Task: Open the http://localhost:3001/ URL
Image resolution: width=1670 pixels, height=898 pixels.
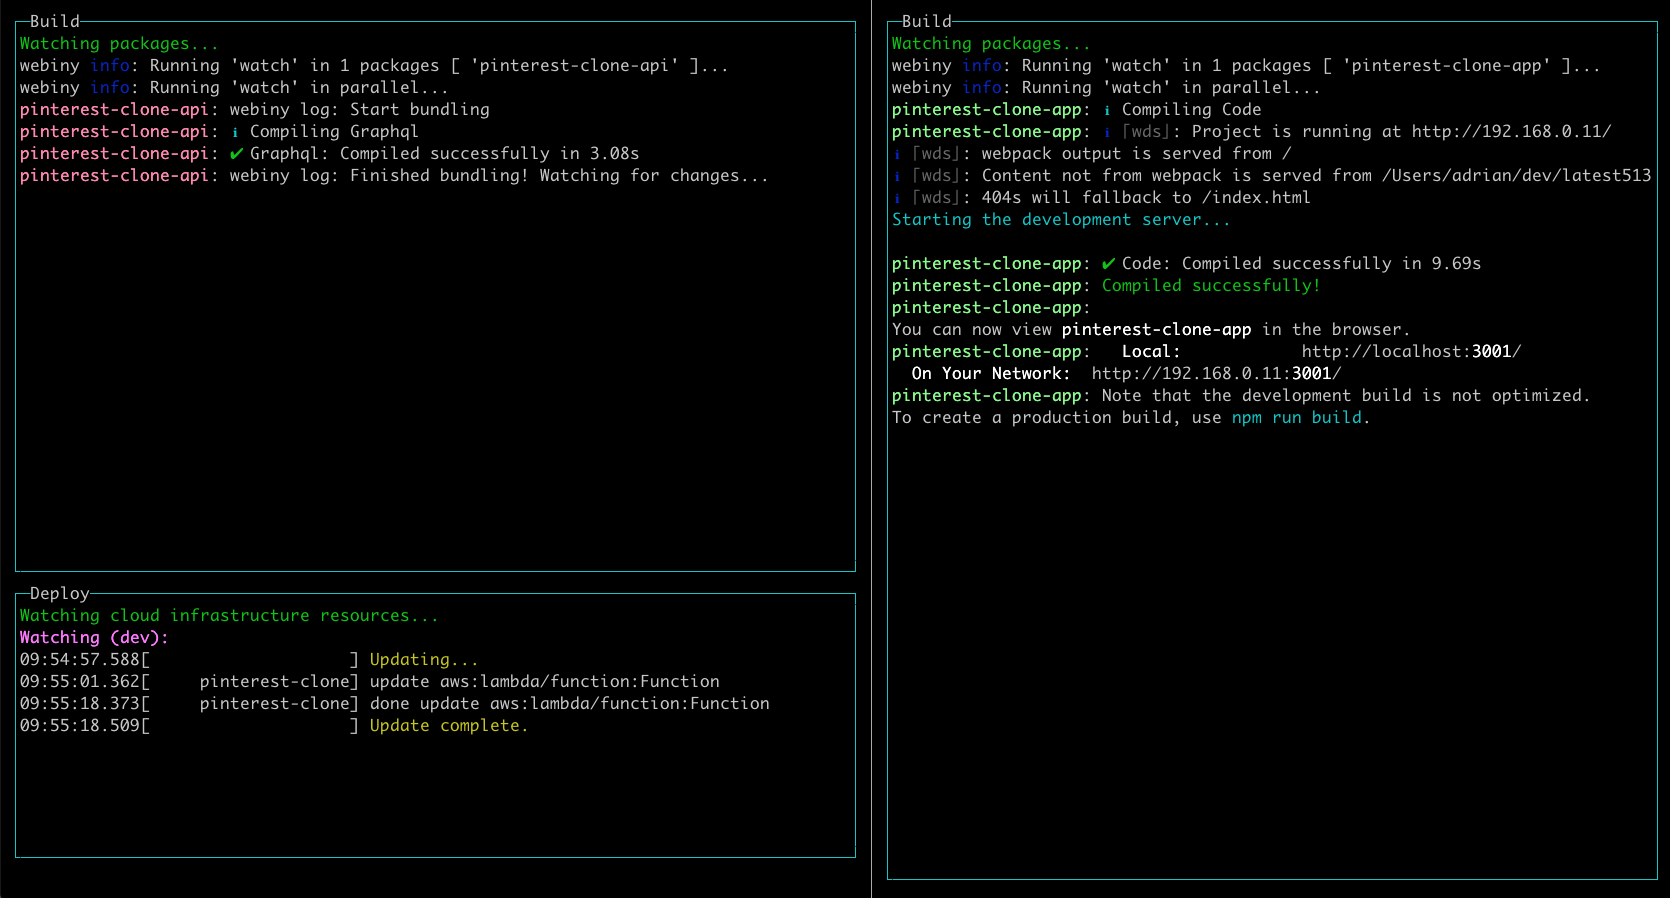Action: pos(1411,351)
